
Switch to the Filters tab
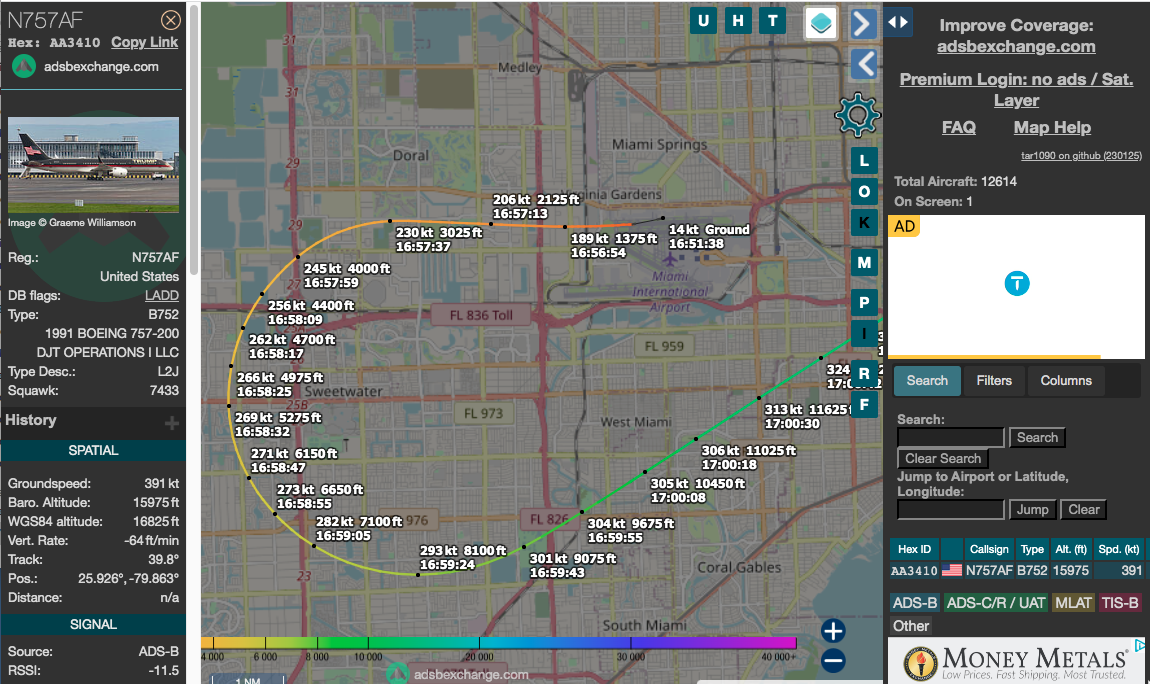pyautogui.click(x=994, y=380)
